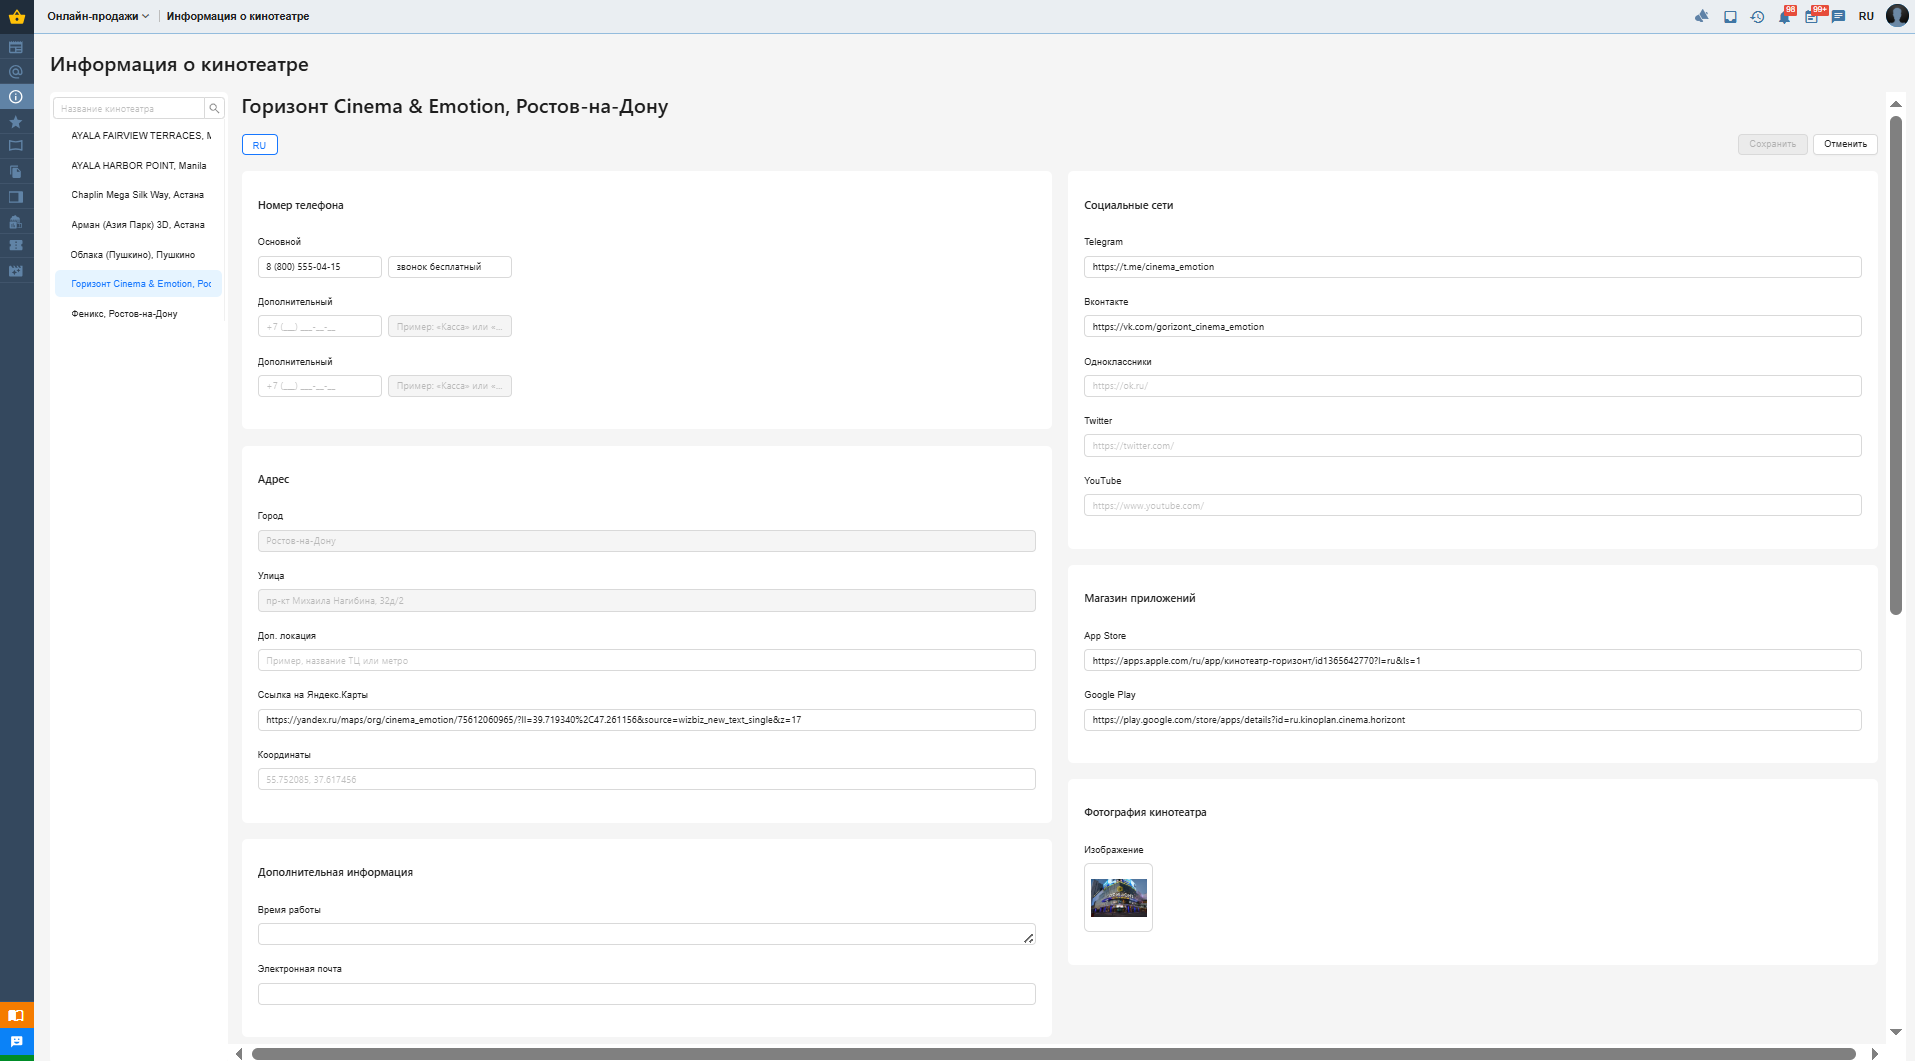Open the history clock icon
This screenshot has width=1915, height=1061.
[x=1757, y=17]
